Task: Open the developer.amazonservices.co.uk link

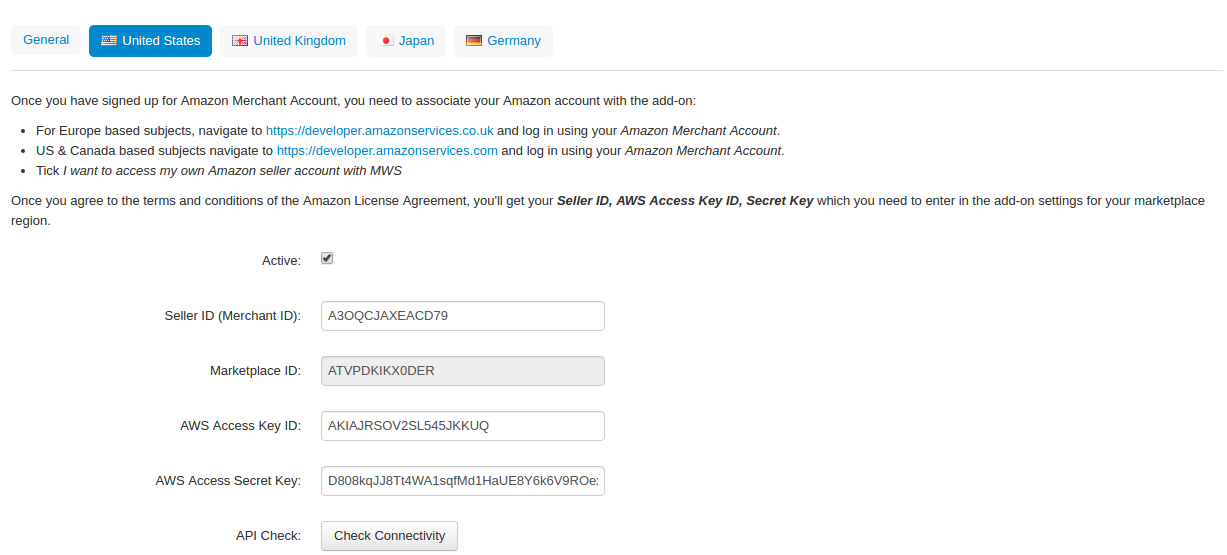Action: 380,130
